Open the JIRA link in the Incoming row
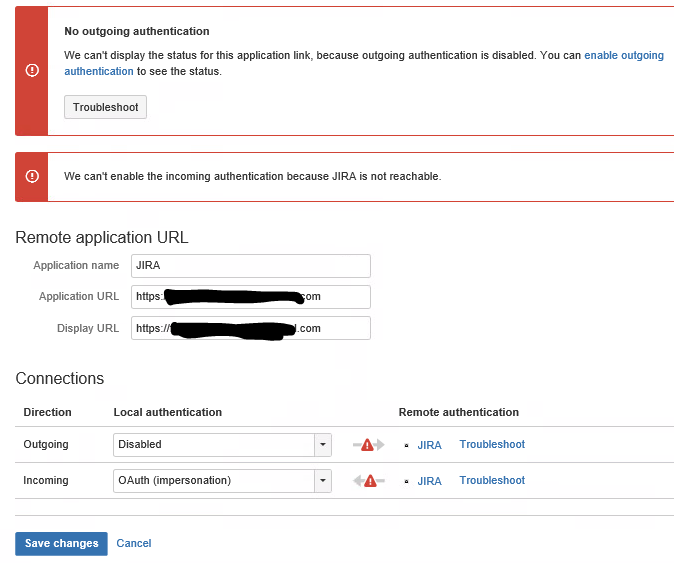674x563 pixels. [429, 481]
